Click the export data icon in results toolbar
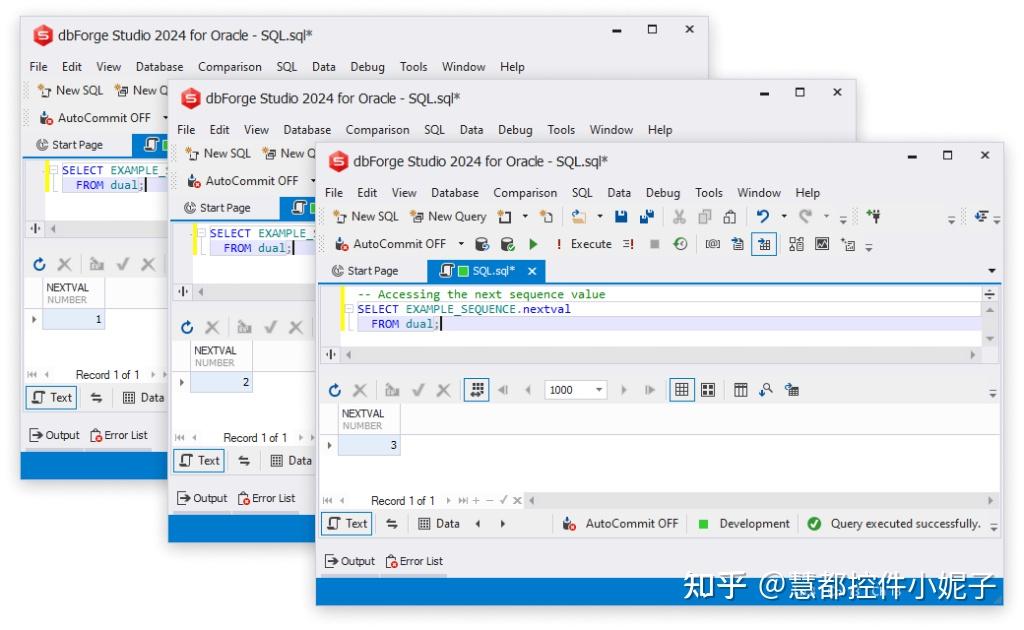1024x630 pixels. tap(792, 390)
